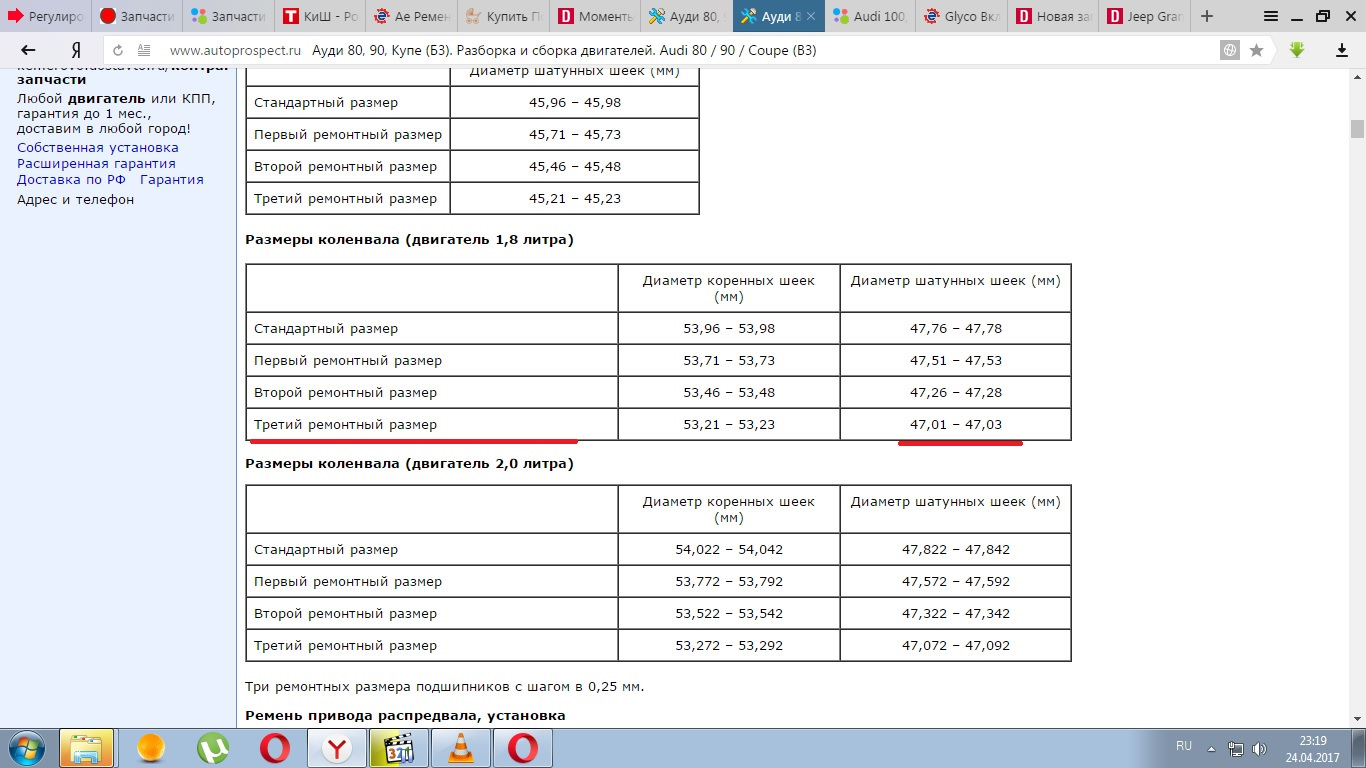
Task: Switch to the Регулиро tab
Action: 47,17
